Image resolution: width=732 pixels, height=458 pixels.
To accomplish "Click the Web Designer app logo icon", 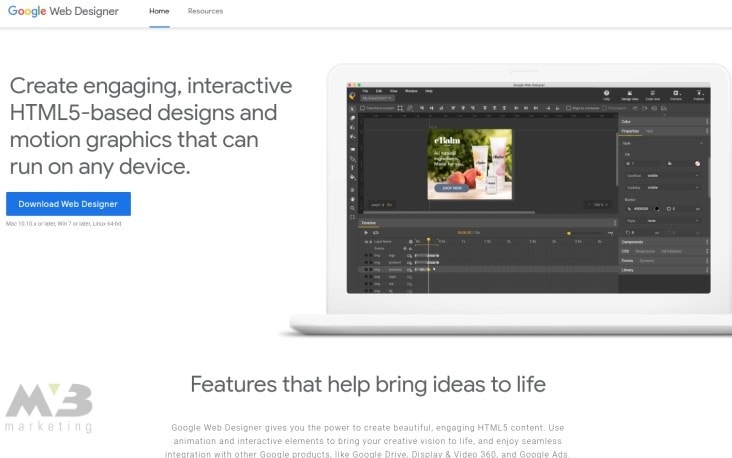I will [352, 96].
